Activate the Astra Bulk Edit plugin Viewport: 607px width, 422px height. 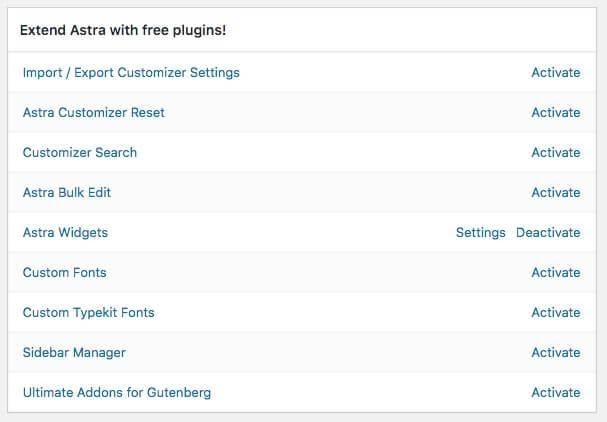click(x=555, y=192)
